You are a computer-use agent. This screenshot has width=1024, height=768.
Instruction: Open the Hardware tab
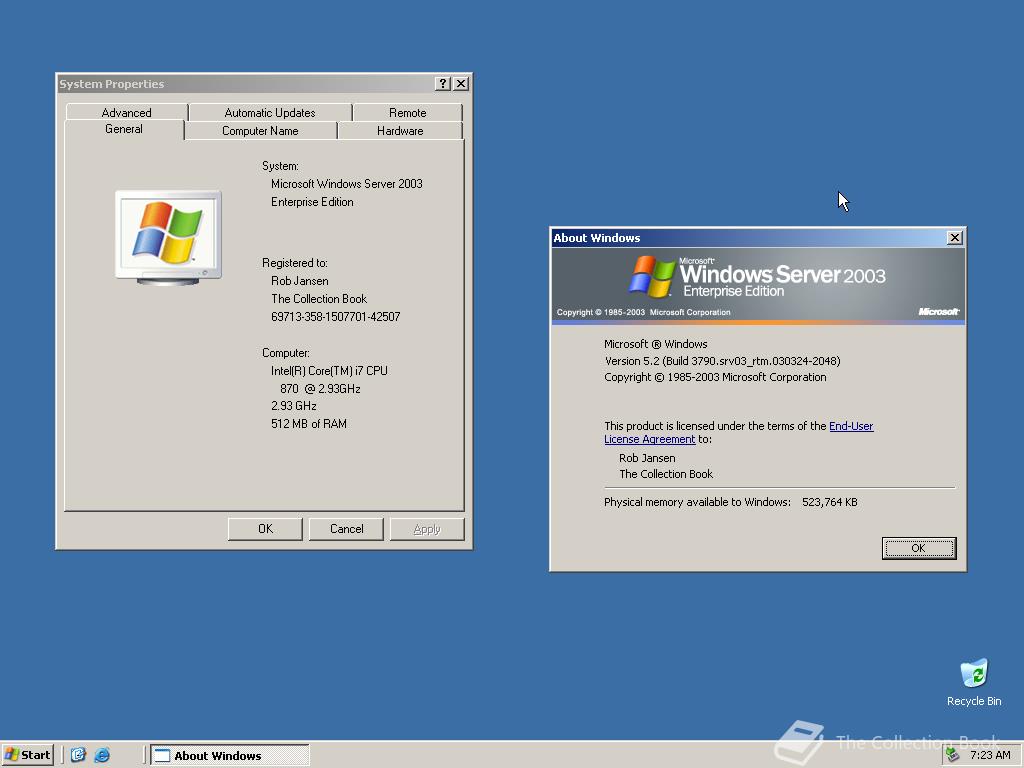click(x=400, y=131)
